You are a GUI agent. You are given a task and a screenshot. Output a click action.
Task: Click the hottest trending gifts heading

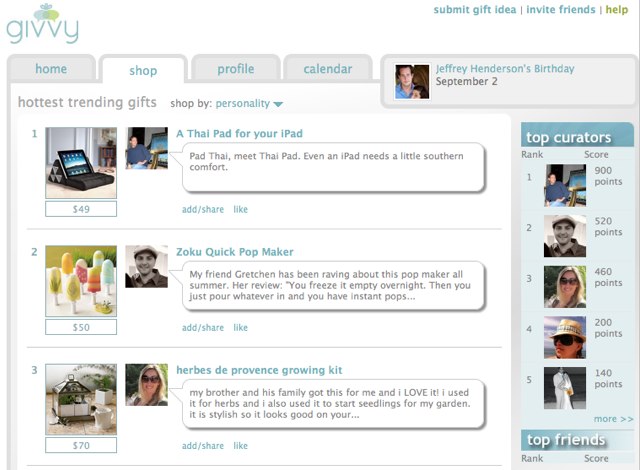pyautogui.click(x=87, y=102)
